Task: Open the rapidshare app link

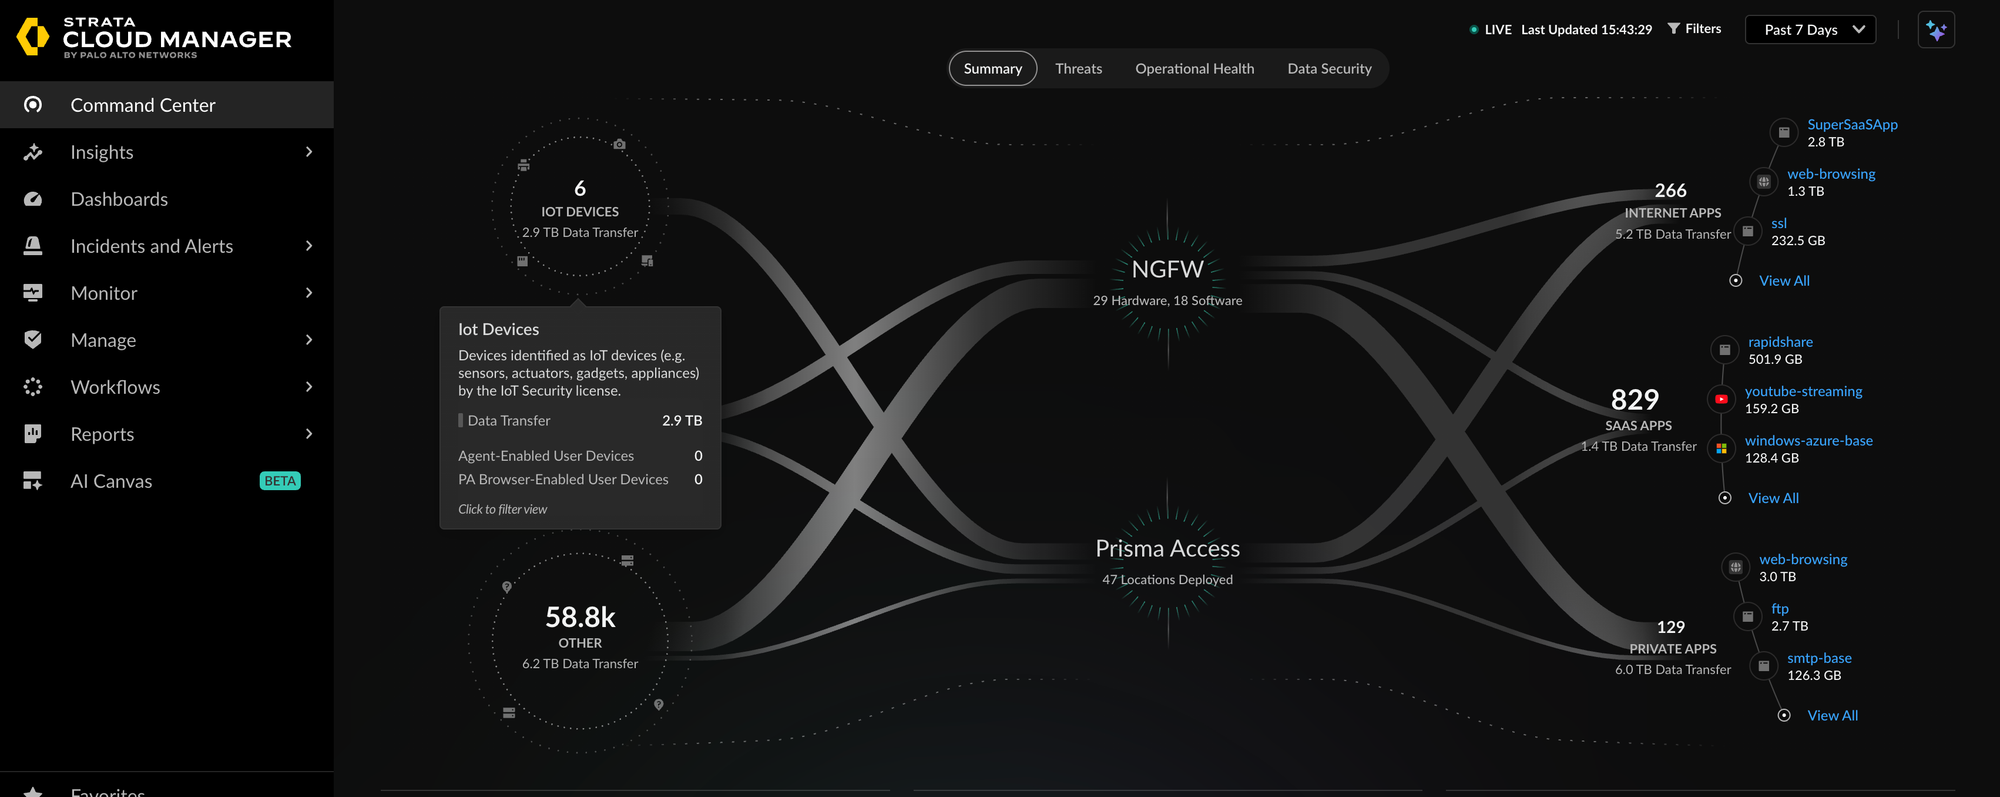Action: point(1780,342)
